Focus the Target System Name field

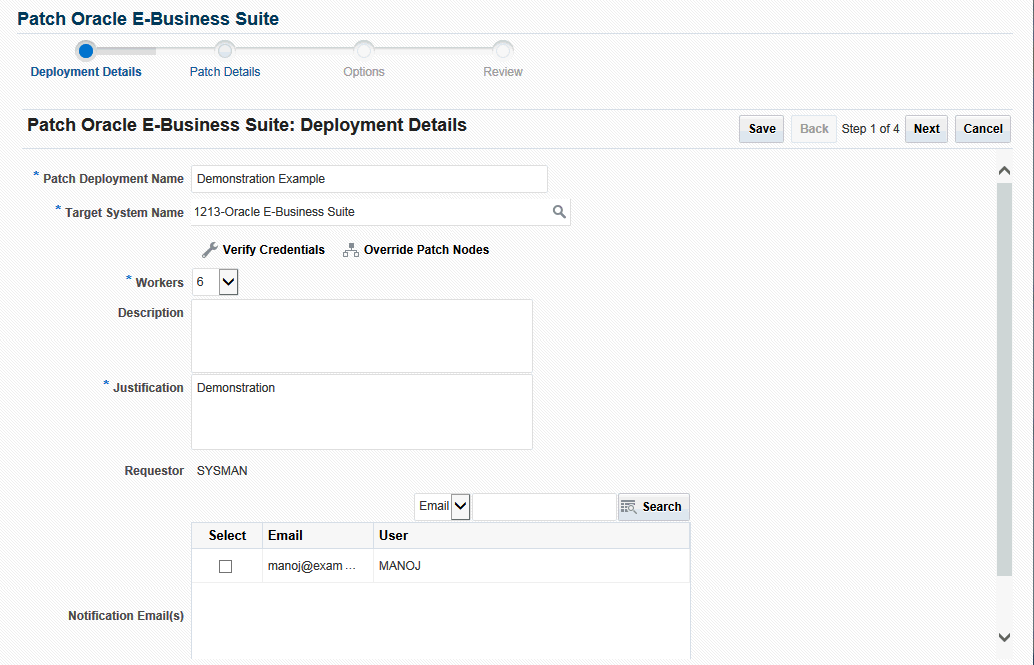click(x=371, y=212)
